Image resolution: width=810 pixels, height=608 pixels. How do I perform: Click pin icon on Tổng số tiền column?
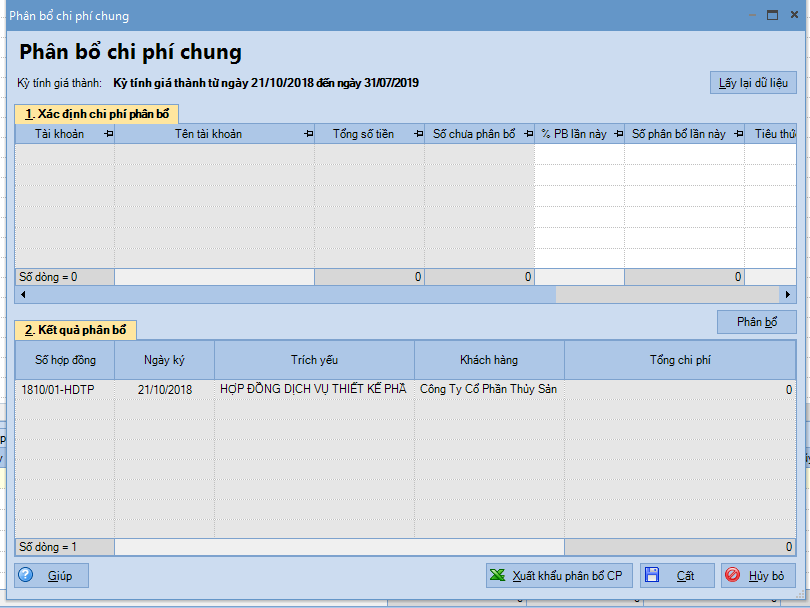click(417, 134)
